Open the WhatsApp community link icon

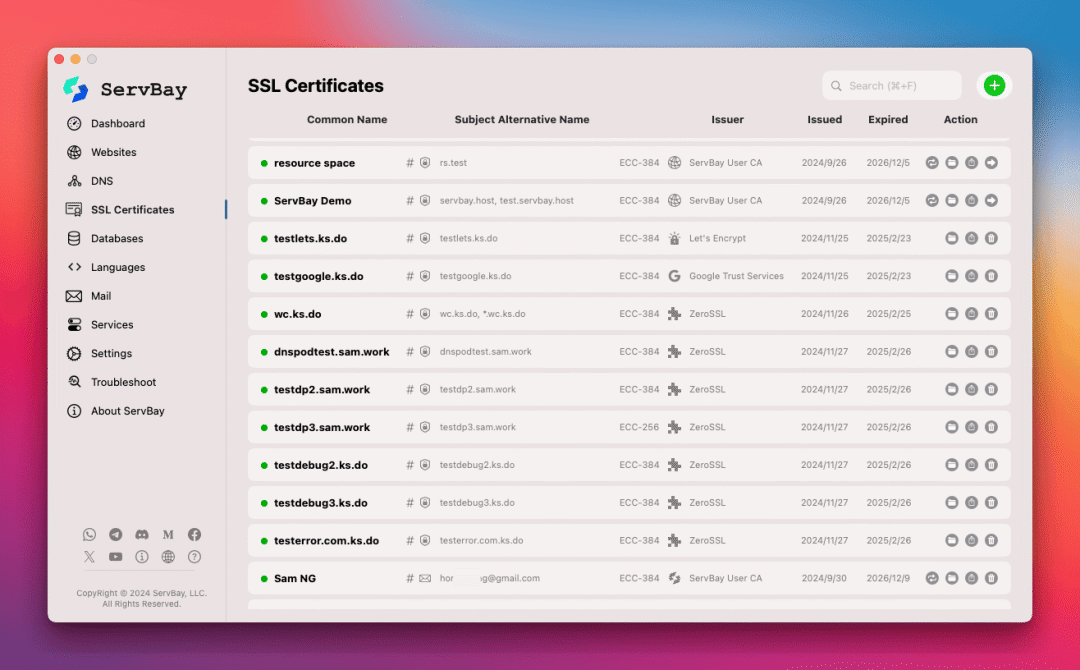(90, 534)
